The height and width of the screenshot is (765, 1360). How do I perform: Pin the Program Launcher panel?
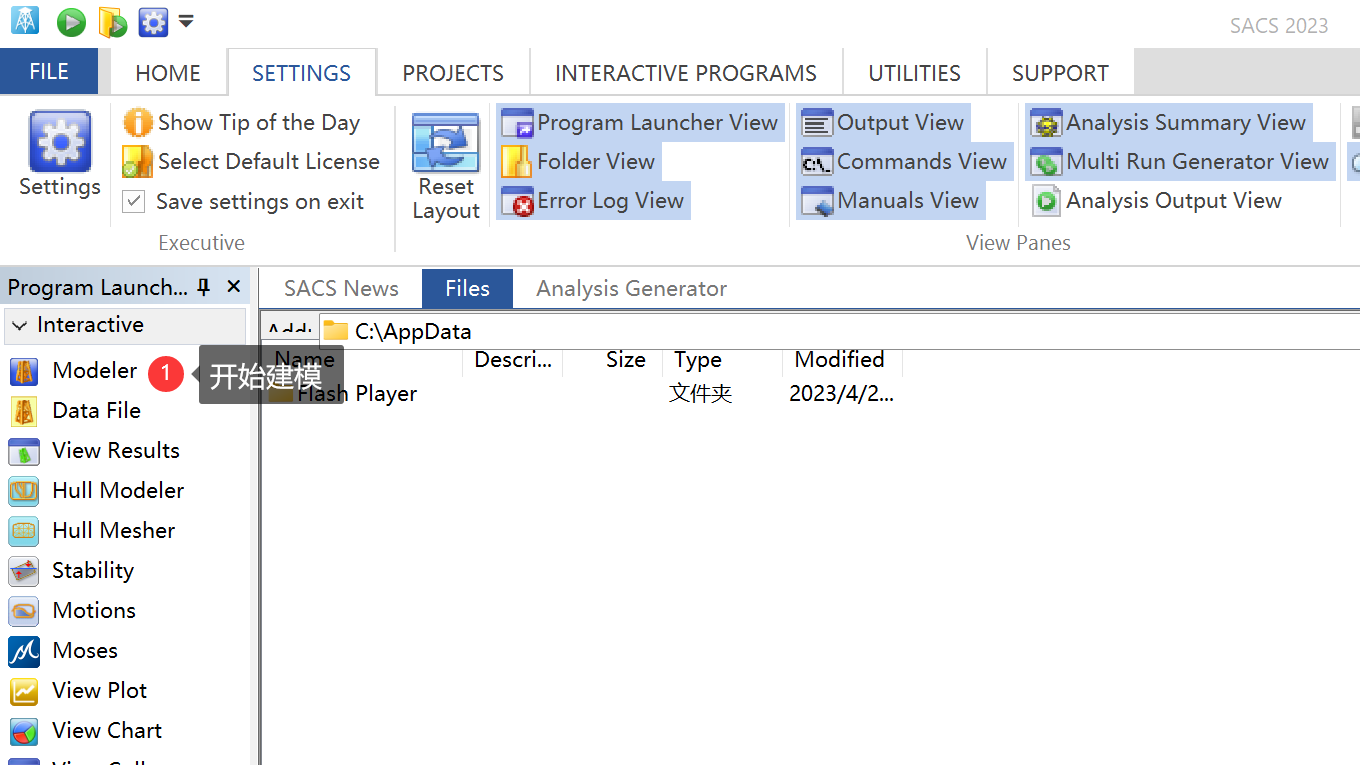tap(204, 288)
